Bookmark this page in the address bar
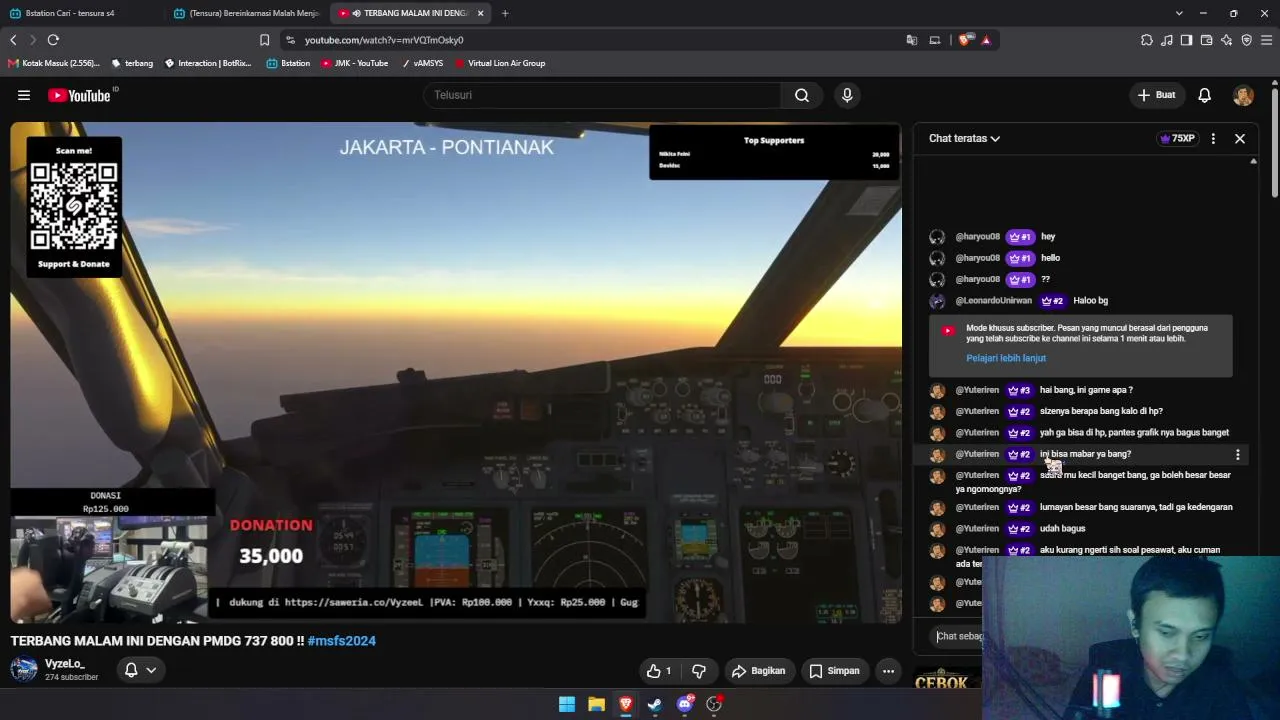Screen dimensions: 1280x720 click(x=264, y=40)
